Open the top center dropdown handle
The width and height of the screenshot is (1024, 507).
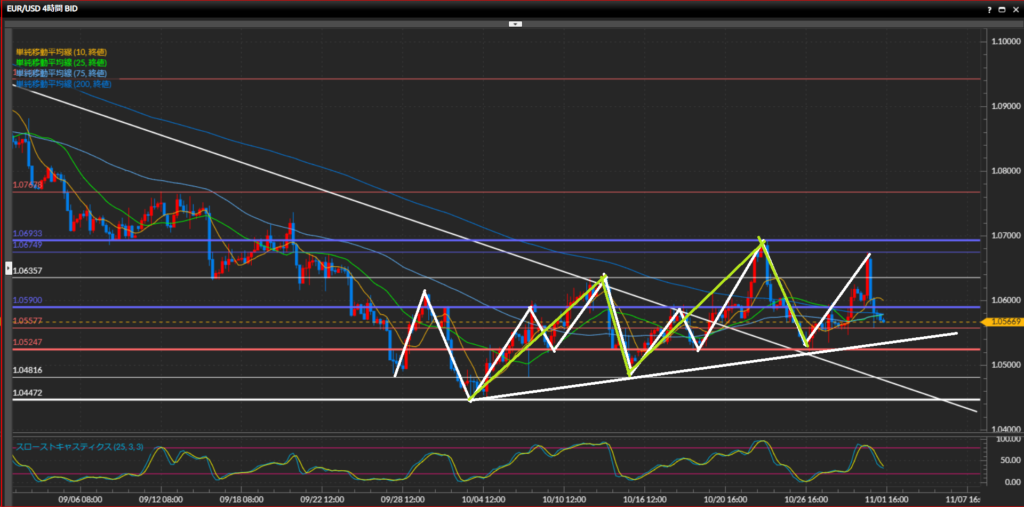pyautogui.click(x=517, y=21)
